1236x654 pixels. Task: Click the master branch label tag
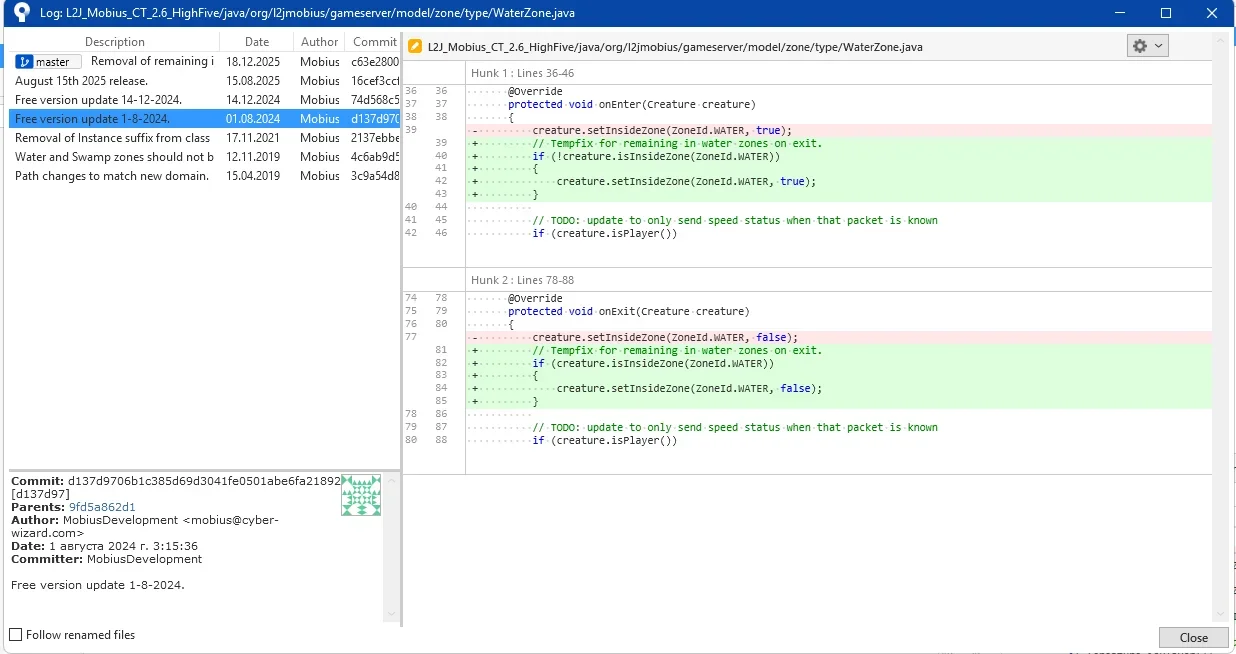[x=48, y=62]
